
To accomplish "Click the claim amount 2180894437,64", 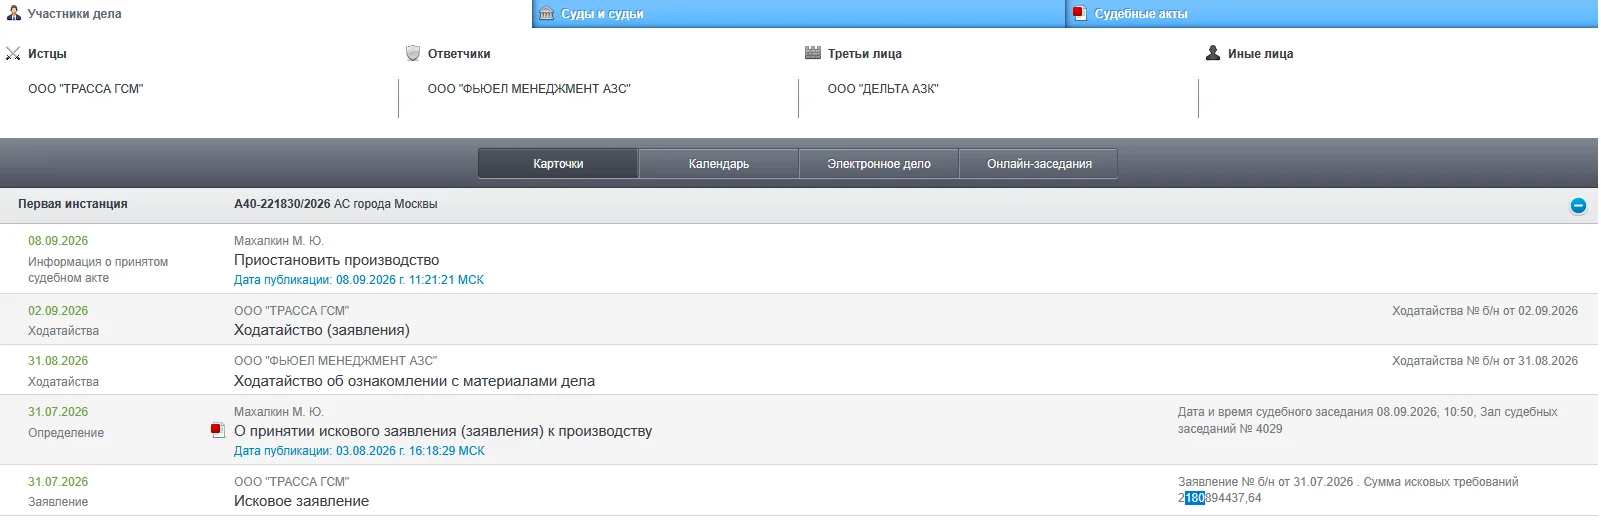I will [x=1220, y=498].
